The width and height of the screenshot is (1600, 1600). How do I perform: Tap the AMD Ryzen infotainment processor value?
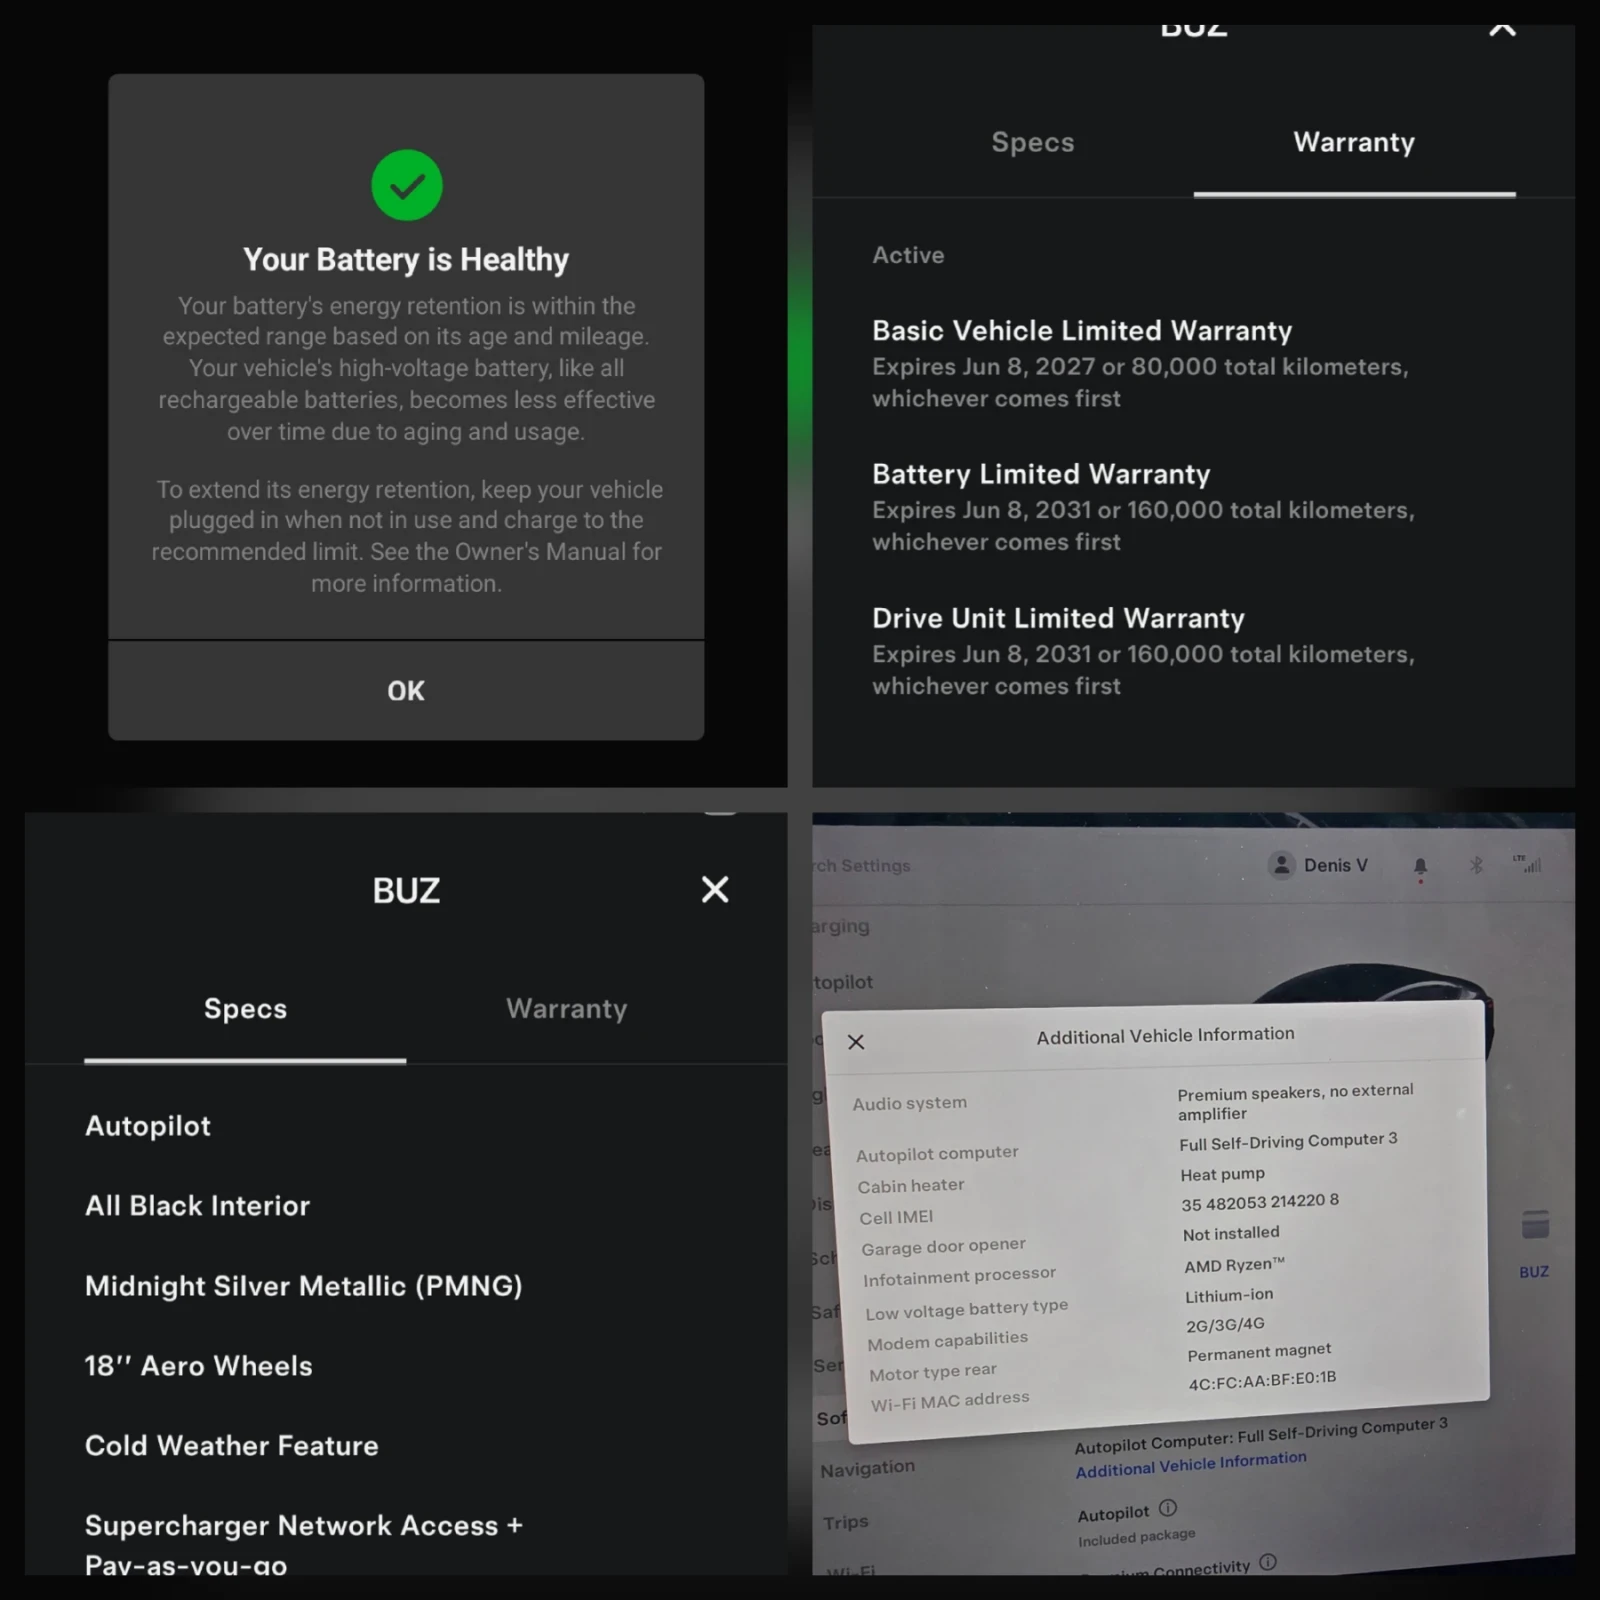1234,1265
